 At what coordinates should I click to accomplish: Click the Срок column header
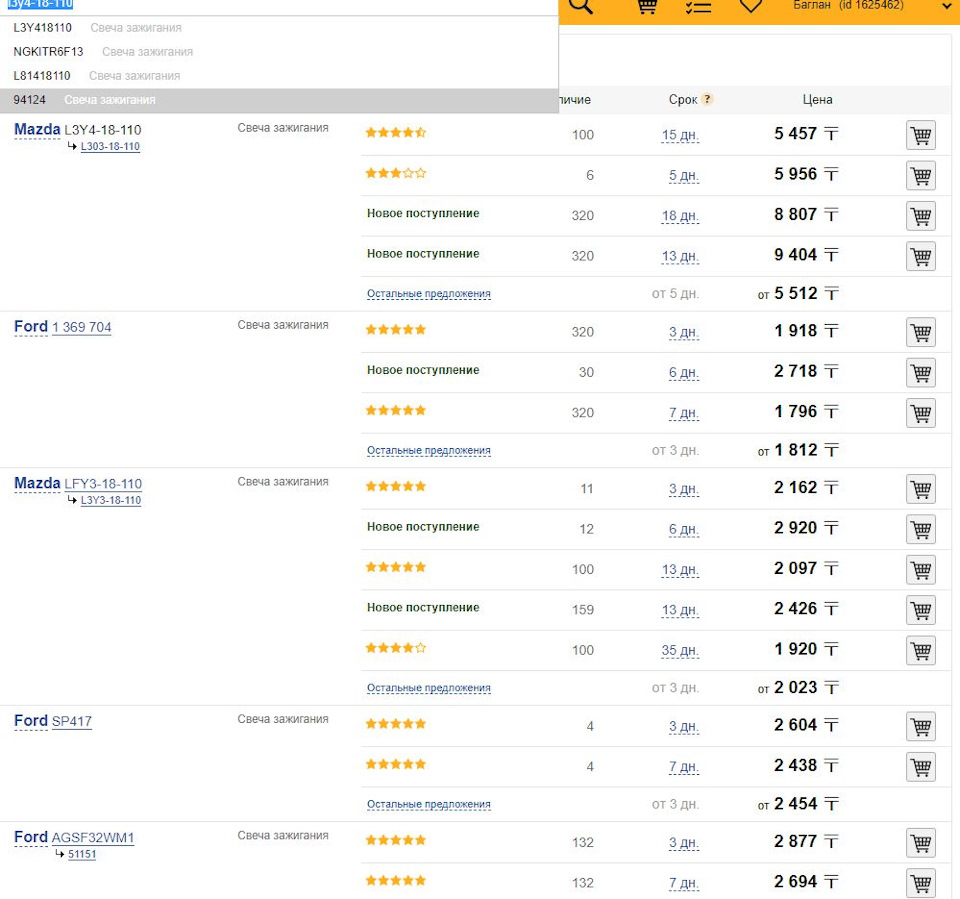[x=683, y=99]
